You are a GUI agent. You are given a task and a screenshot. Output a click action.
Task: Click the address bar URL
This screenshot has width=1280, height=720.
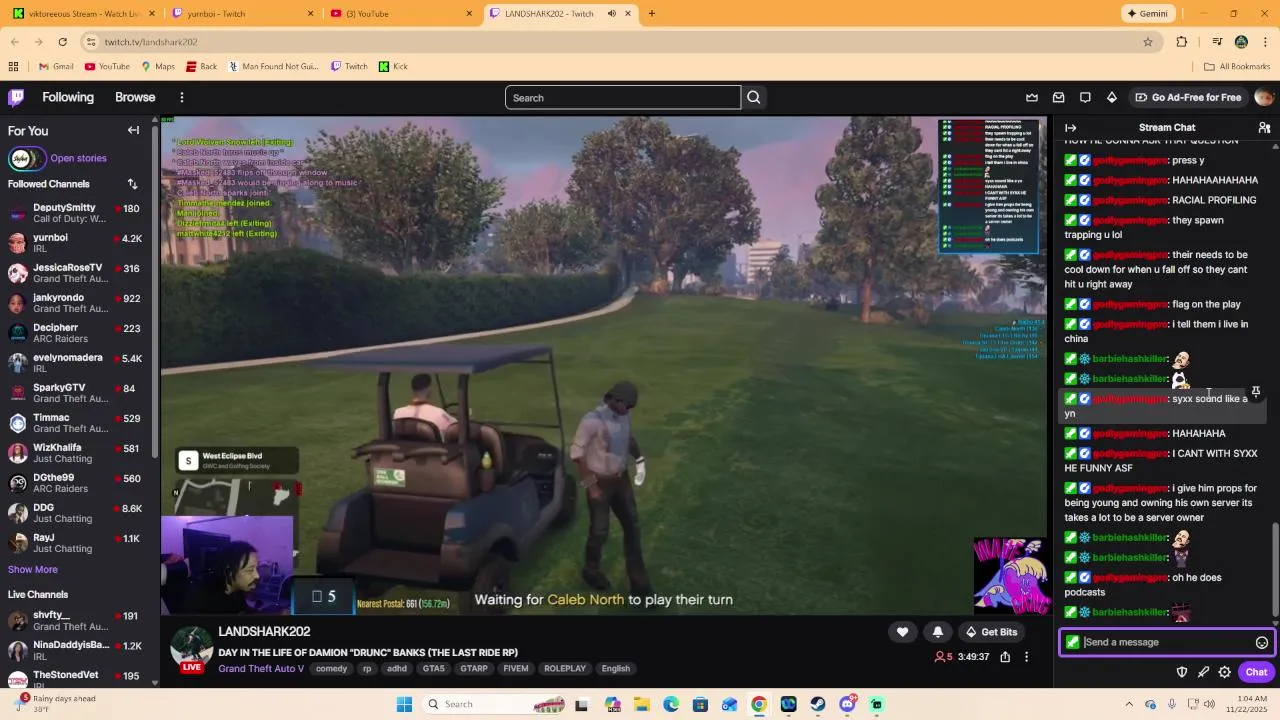pos(151,42)
